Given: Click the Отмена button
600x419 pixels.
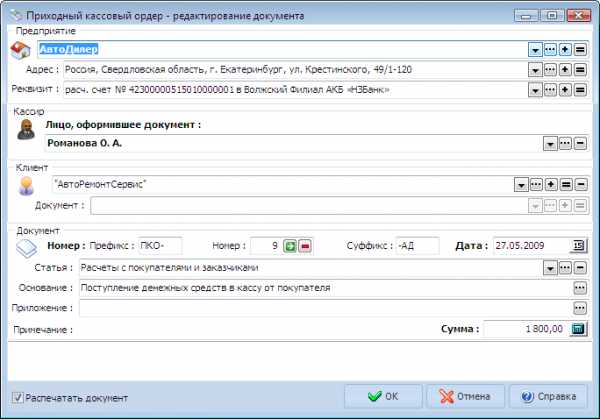Looking at the screenshot, I should [x=463, y=396].
